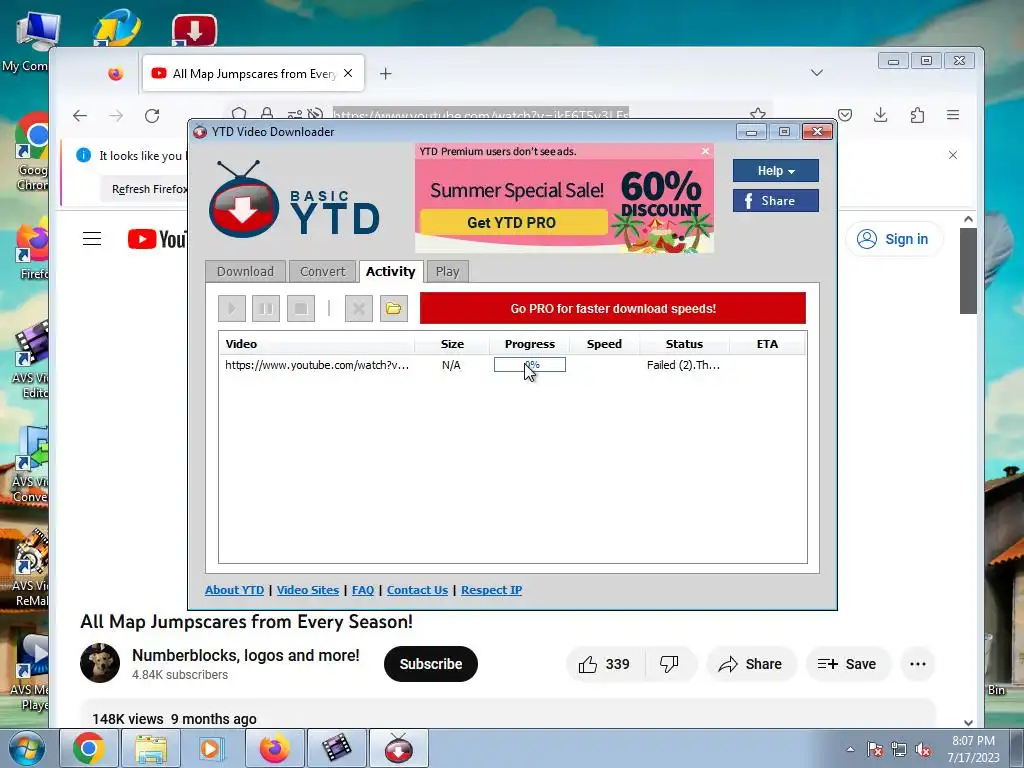Click the Speed column header
Viewport: 1024px width, 768px height.
click(604, 344)
